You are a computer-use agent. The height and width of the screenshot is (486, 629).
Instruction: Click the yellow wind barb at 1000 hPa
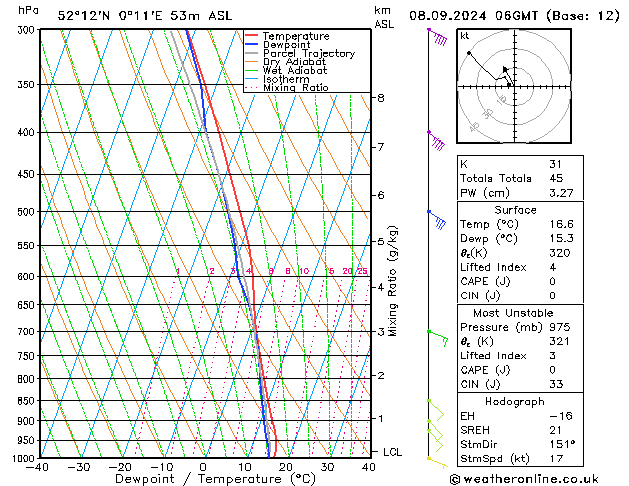coord(437,462)
